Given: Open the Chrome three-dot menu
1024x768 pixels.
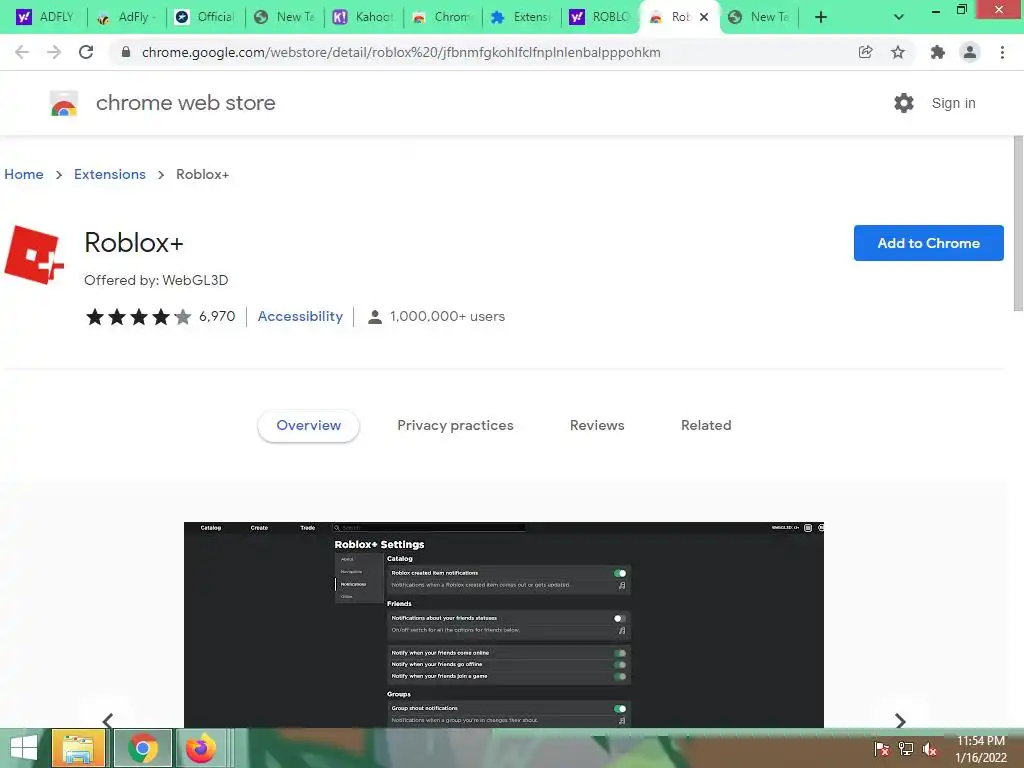Looking at the screenshot, I should coord(1002,52).
